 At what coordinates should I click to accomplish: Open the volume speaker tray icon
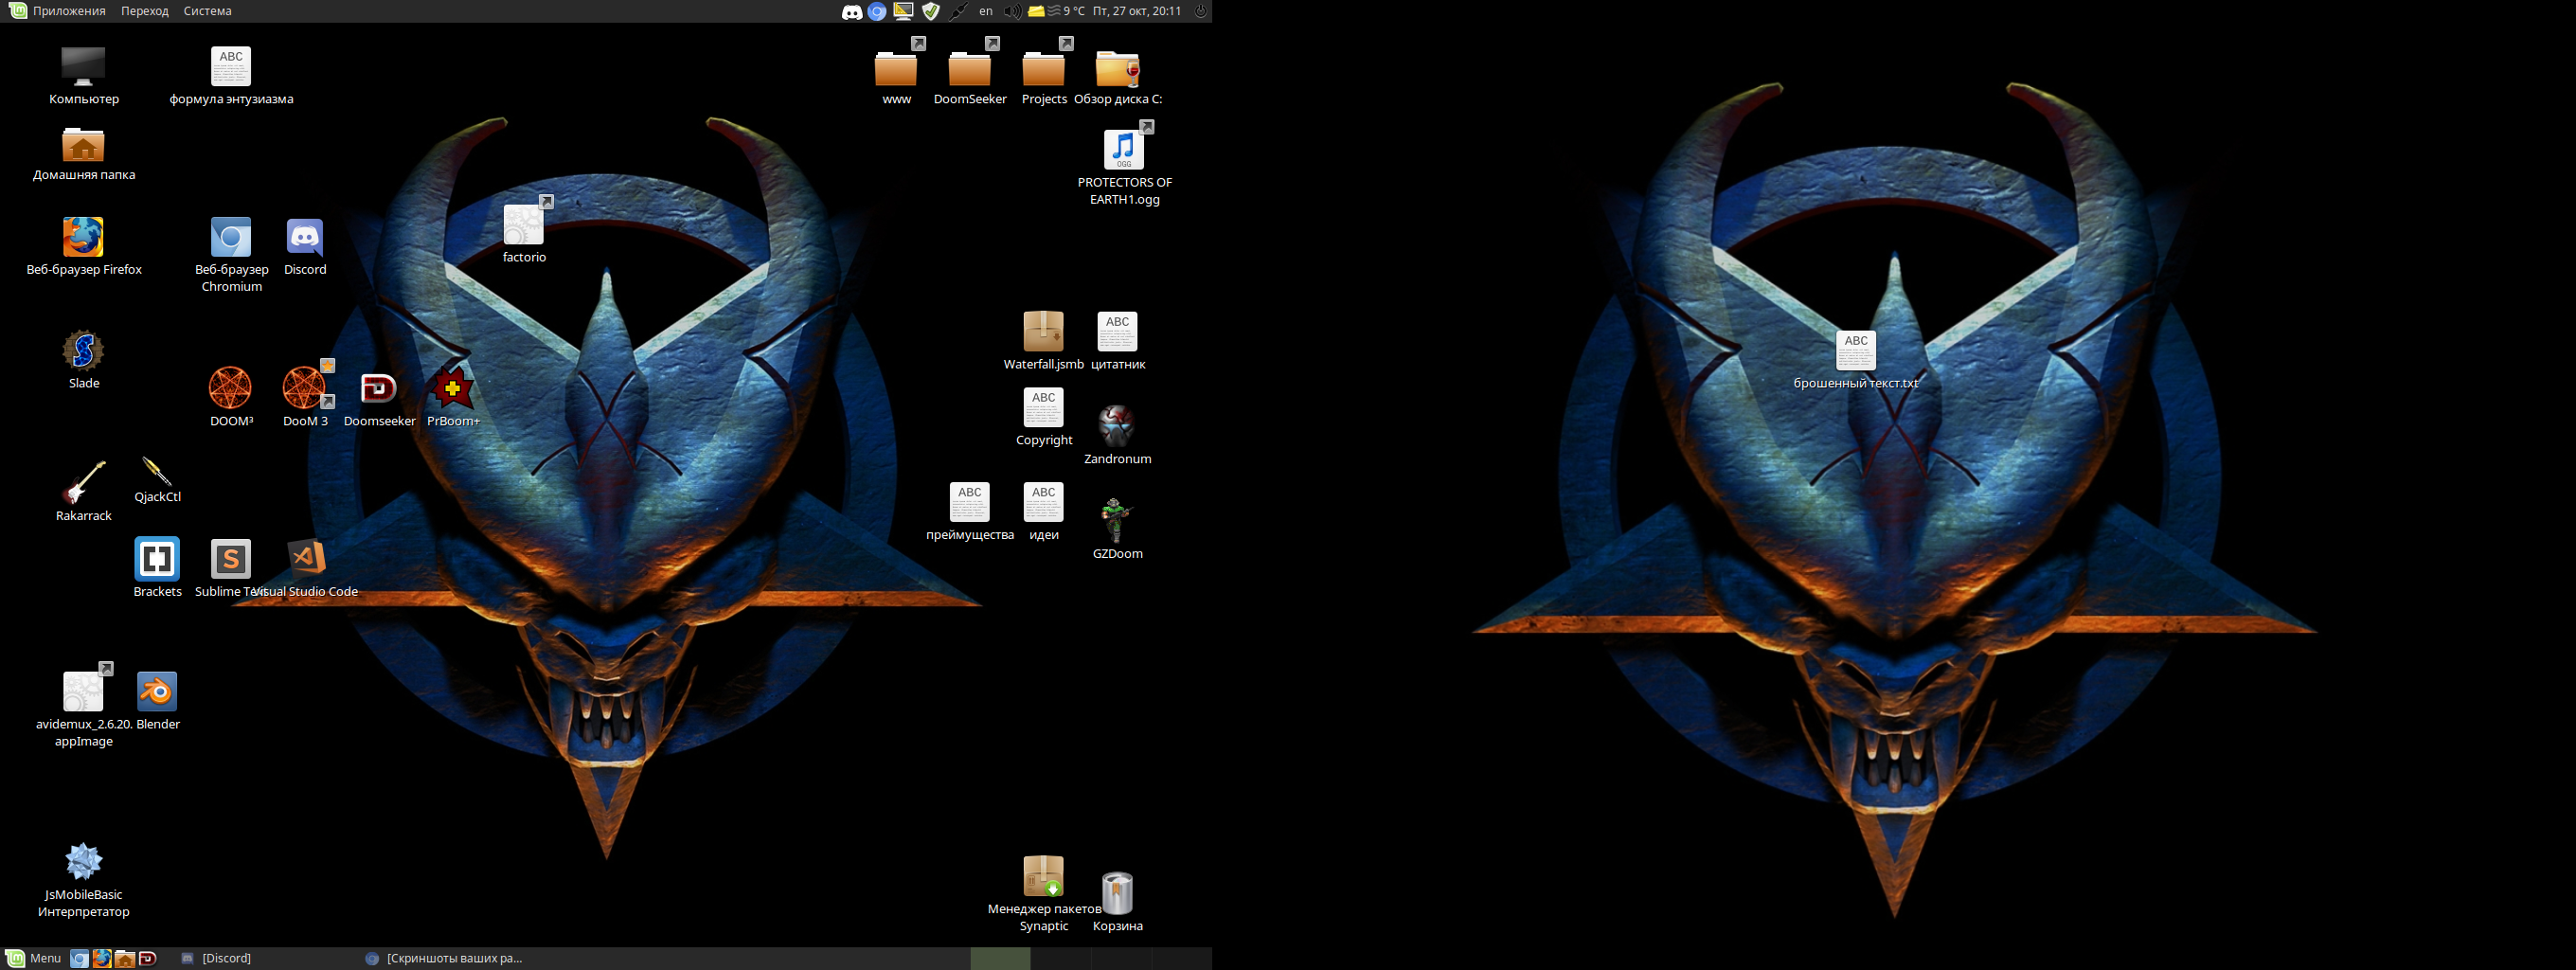(x=1012, y=12)
